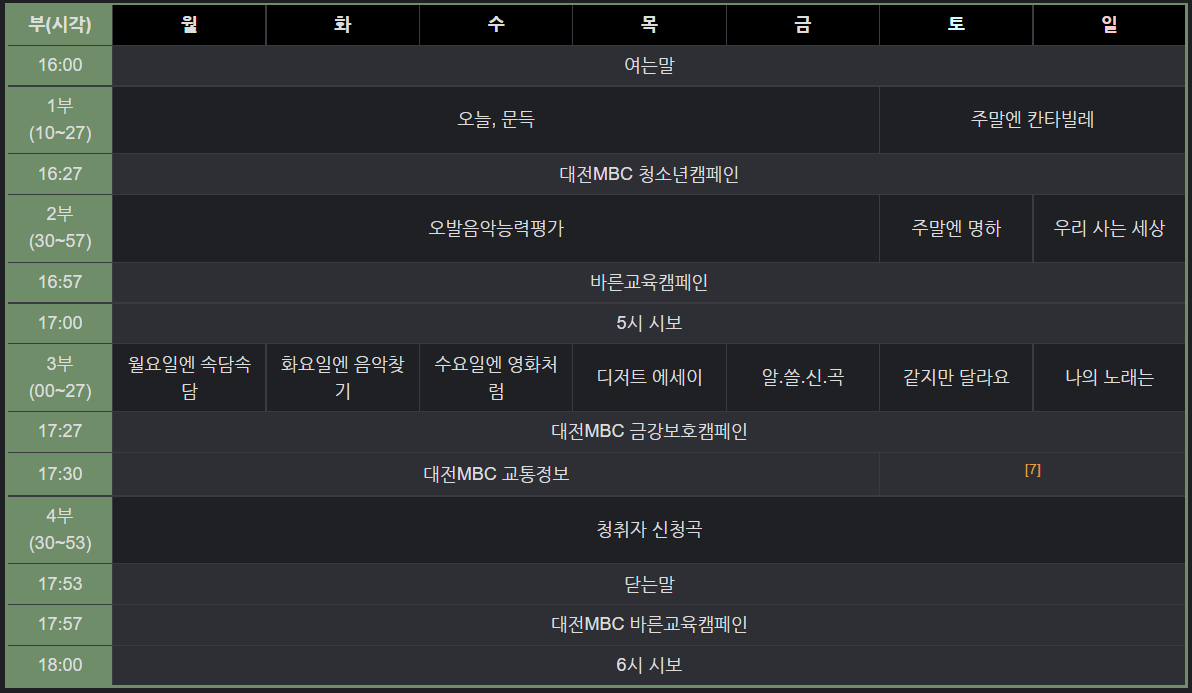Select the 대전MBC 교통정보 cell
The width and height of the screenshot is (1192, 693).
coord(496,474)
